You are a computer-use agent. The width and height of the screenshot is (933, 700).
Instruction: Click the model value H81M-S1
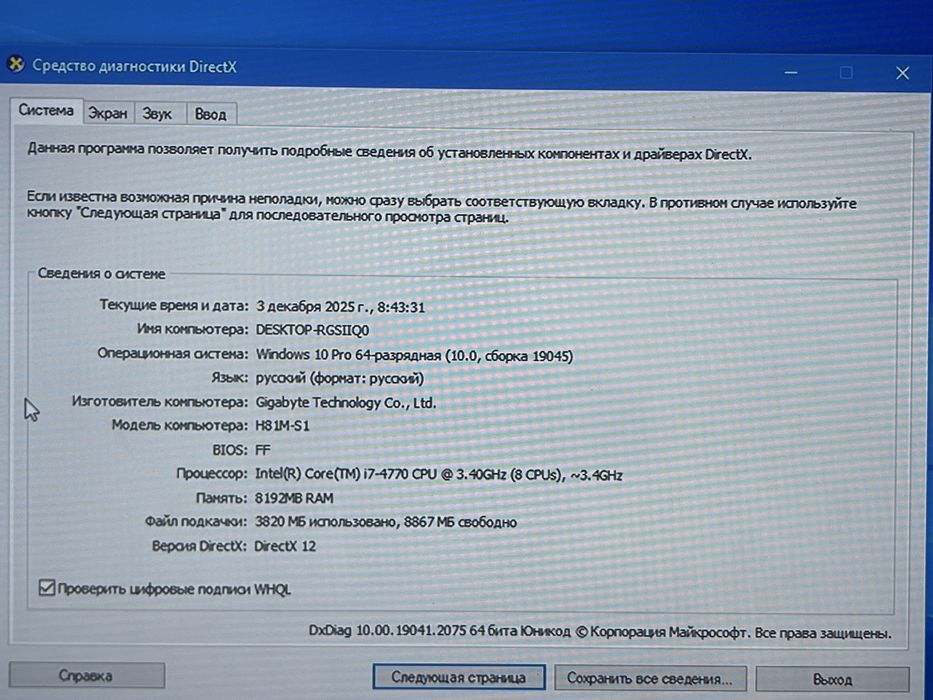(x=283, y=426)
